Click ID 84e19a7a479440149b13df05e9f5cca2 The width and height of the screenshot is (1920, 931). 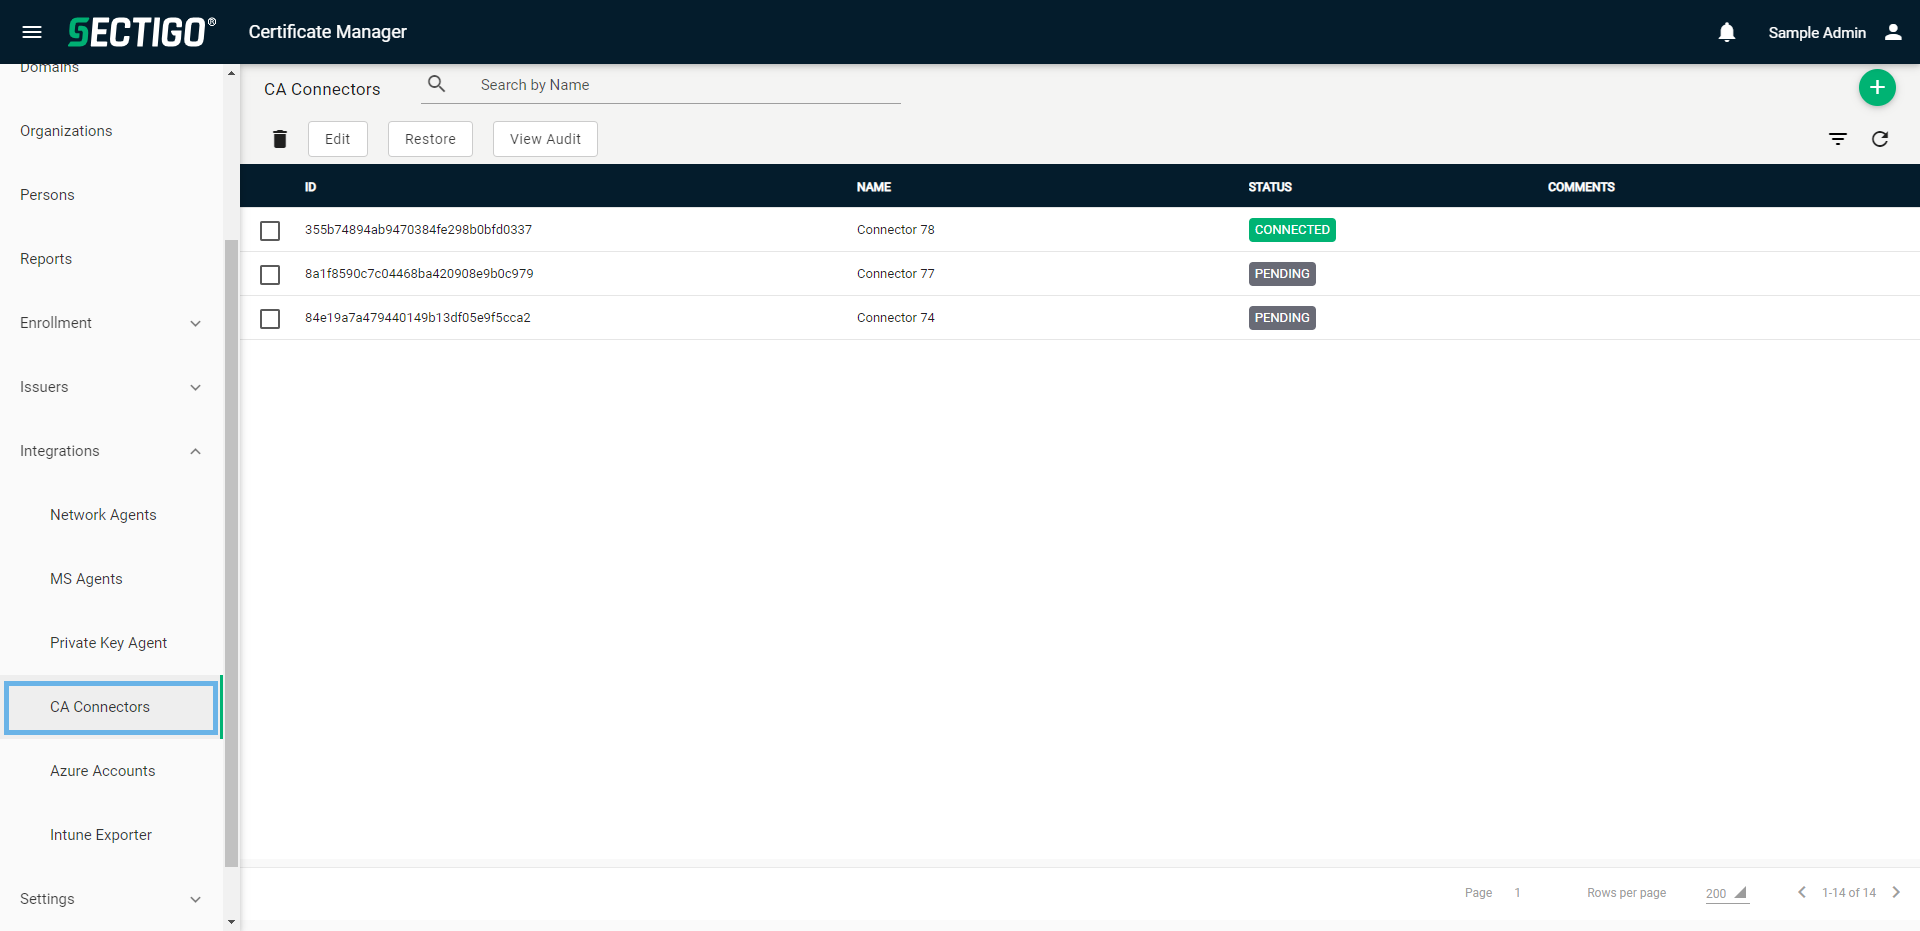[x=418, y=318]
